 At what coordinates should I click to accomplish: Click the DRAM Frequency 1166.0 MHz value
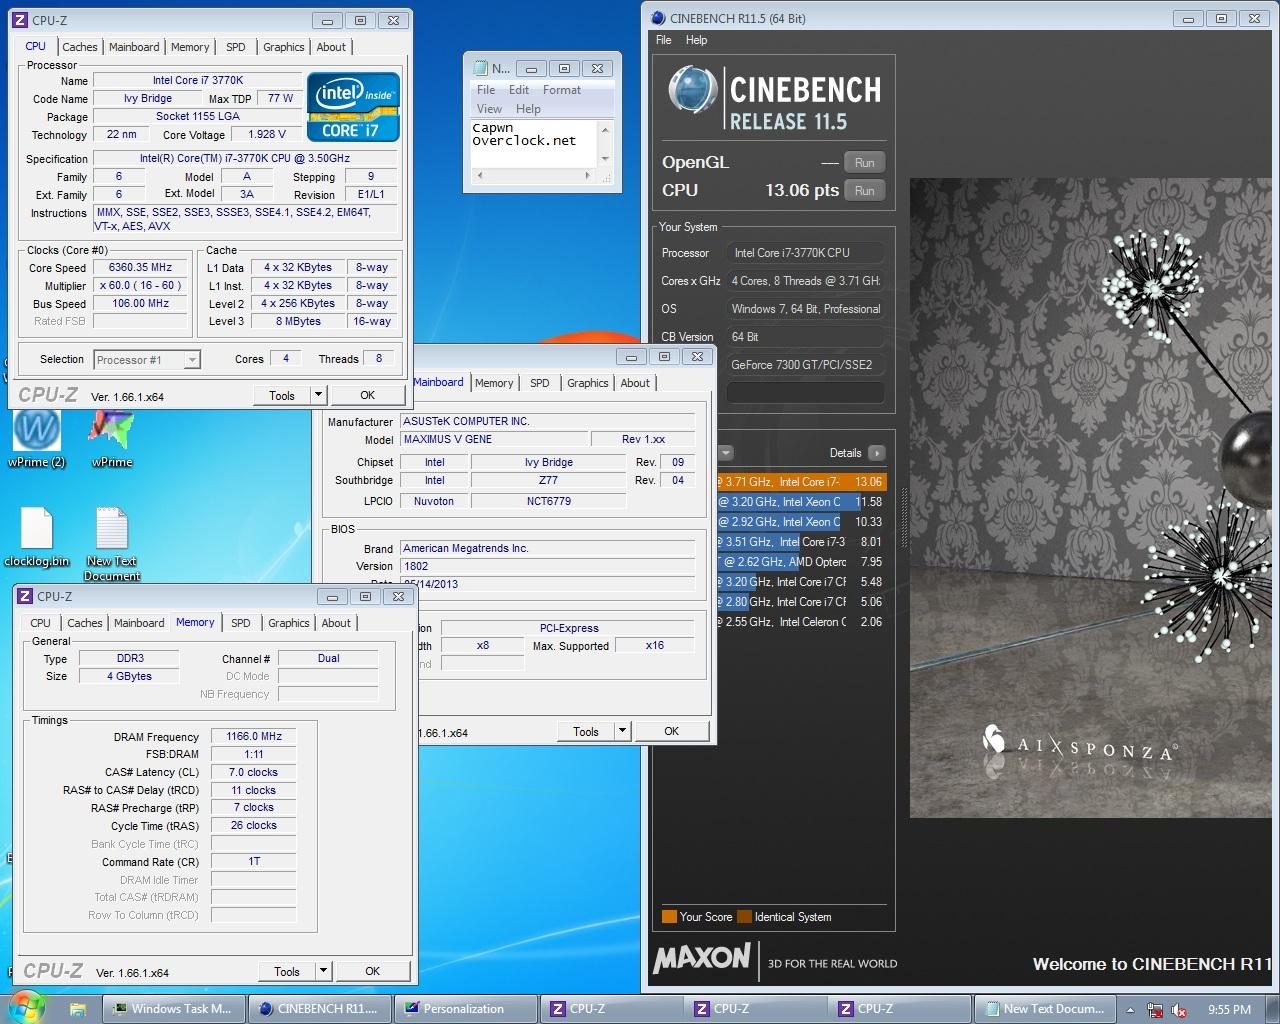[x=254, y=736]
